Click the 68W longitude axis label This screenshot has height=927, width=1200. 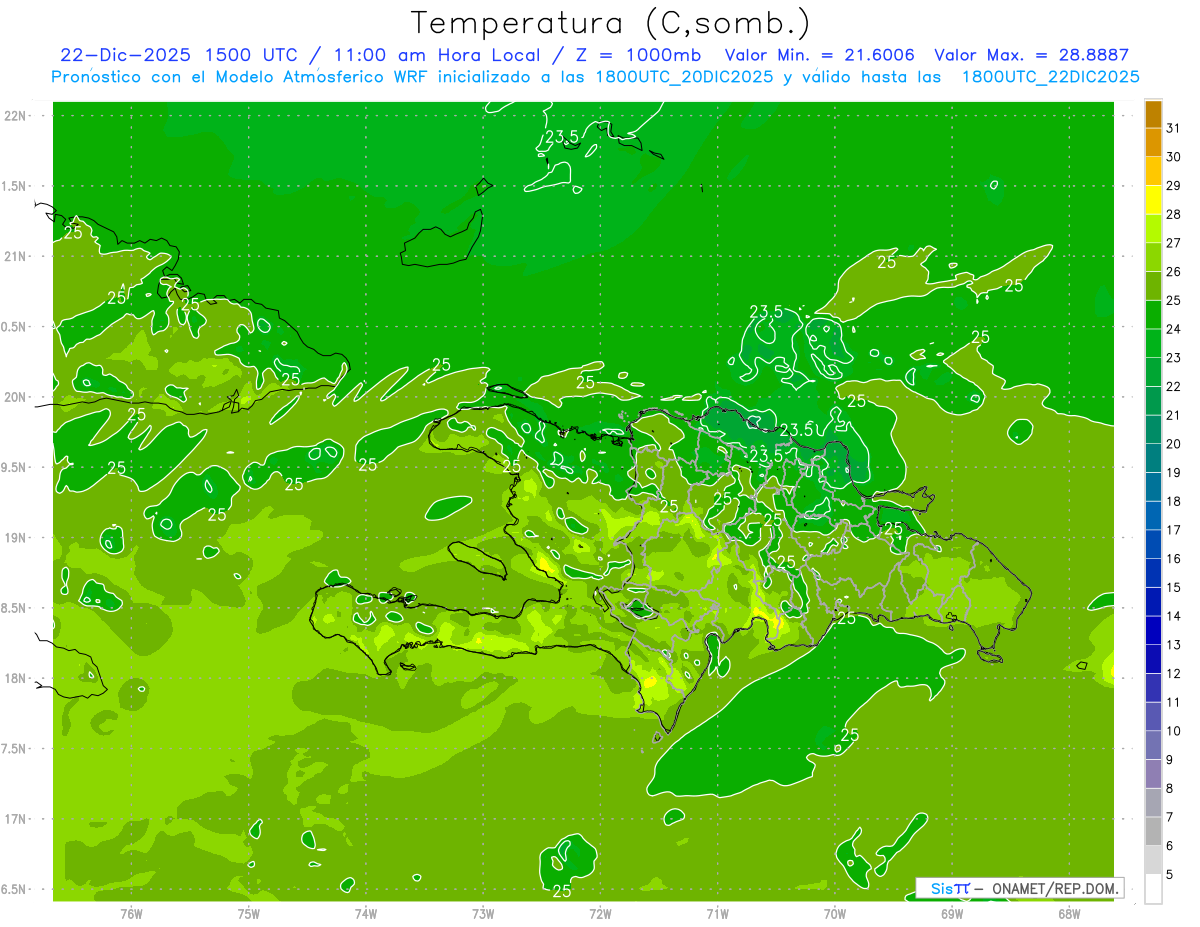click(1069, 913)
